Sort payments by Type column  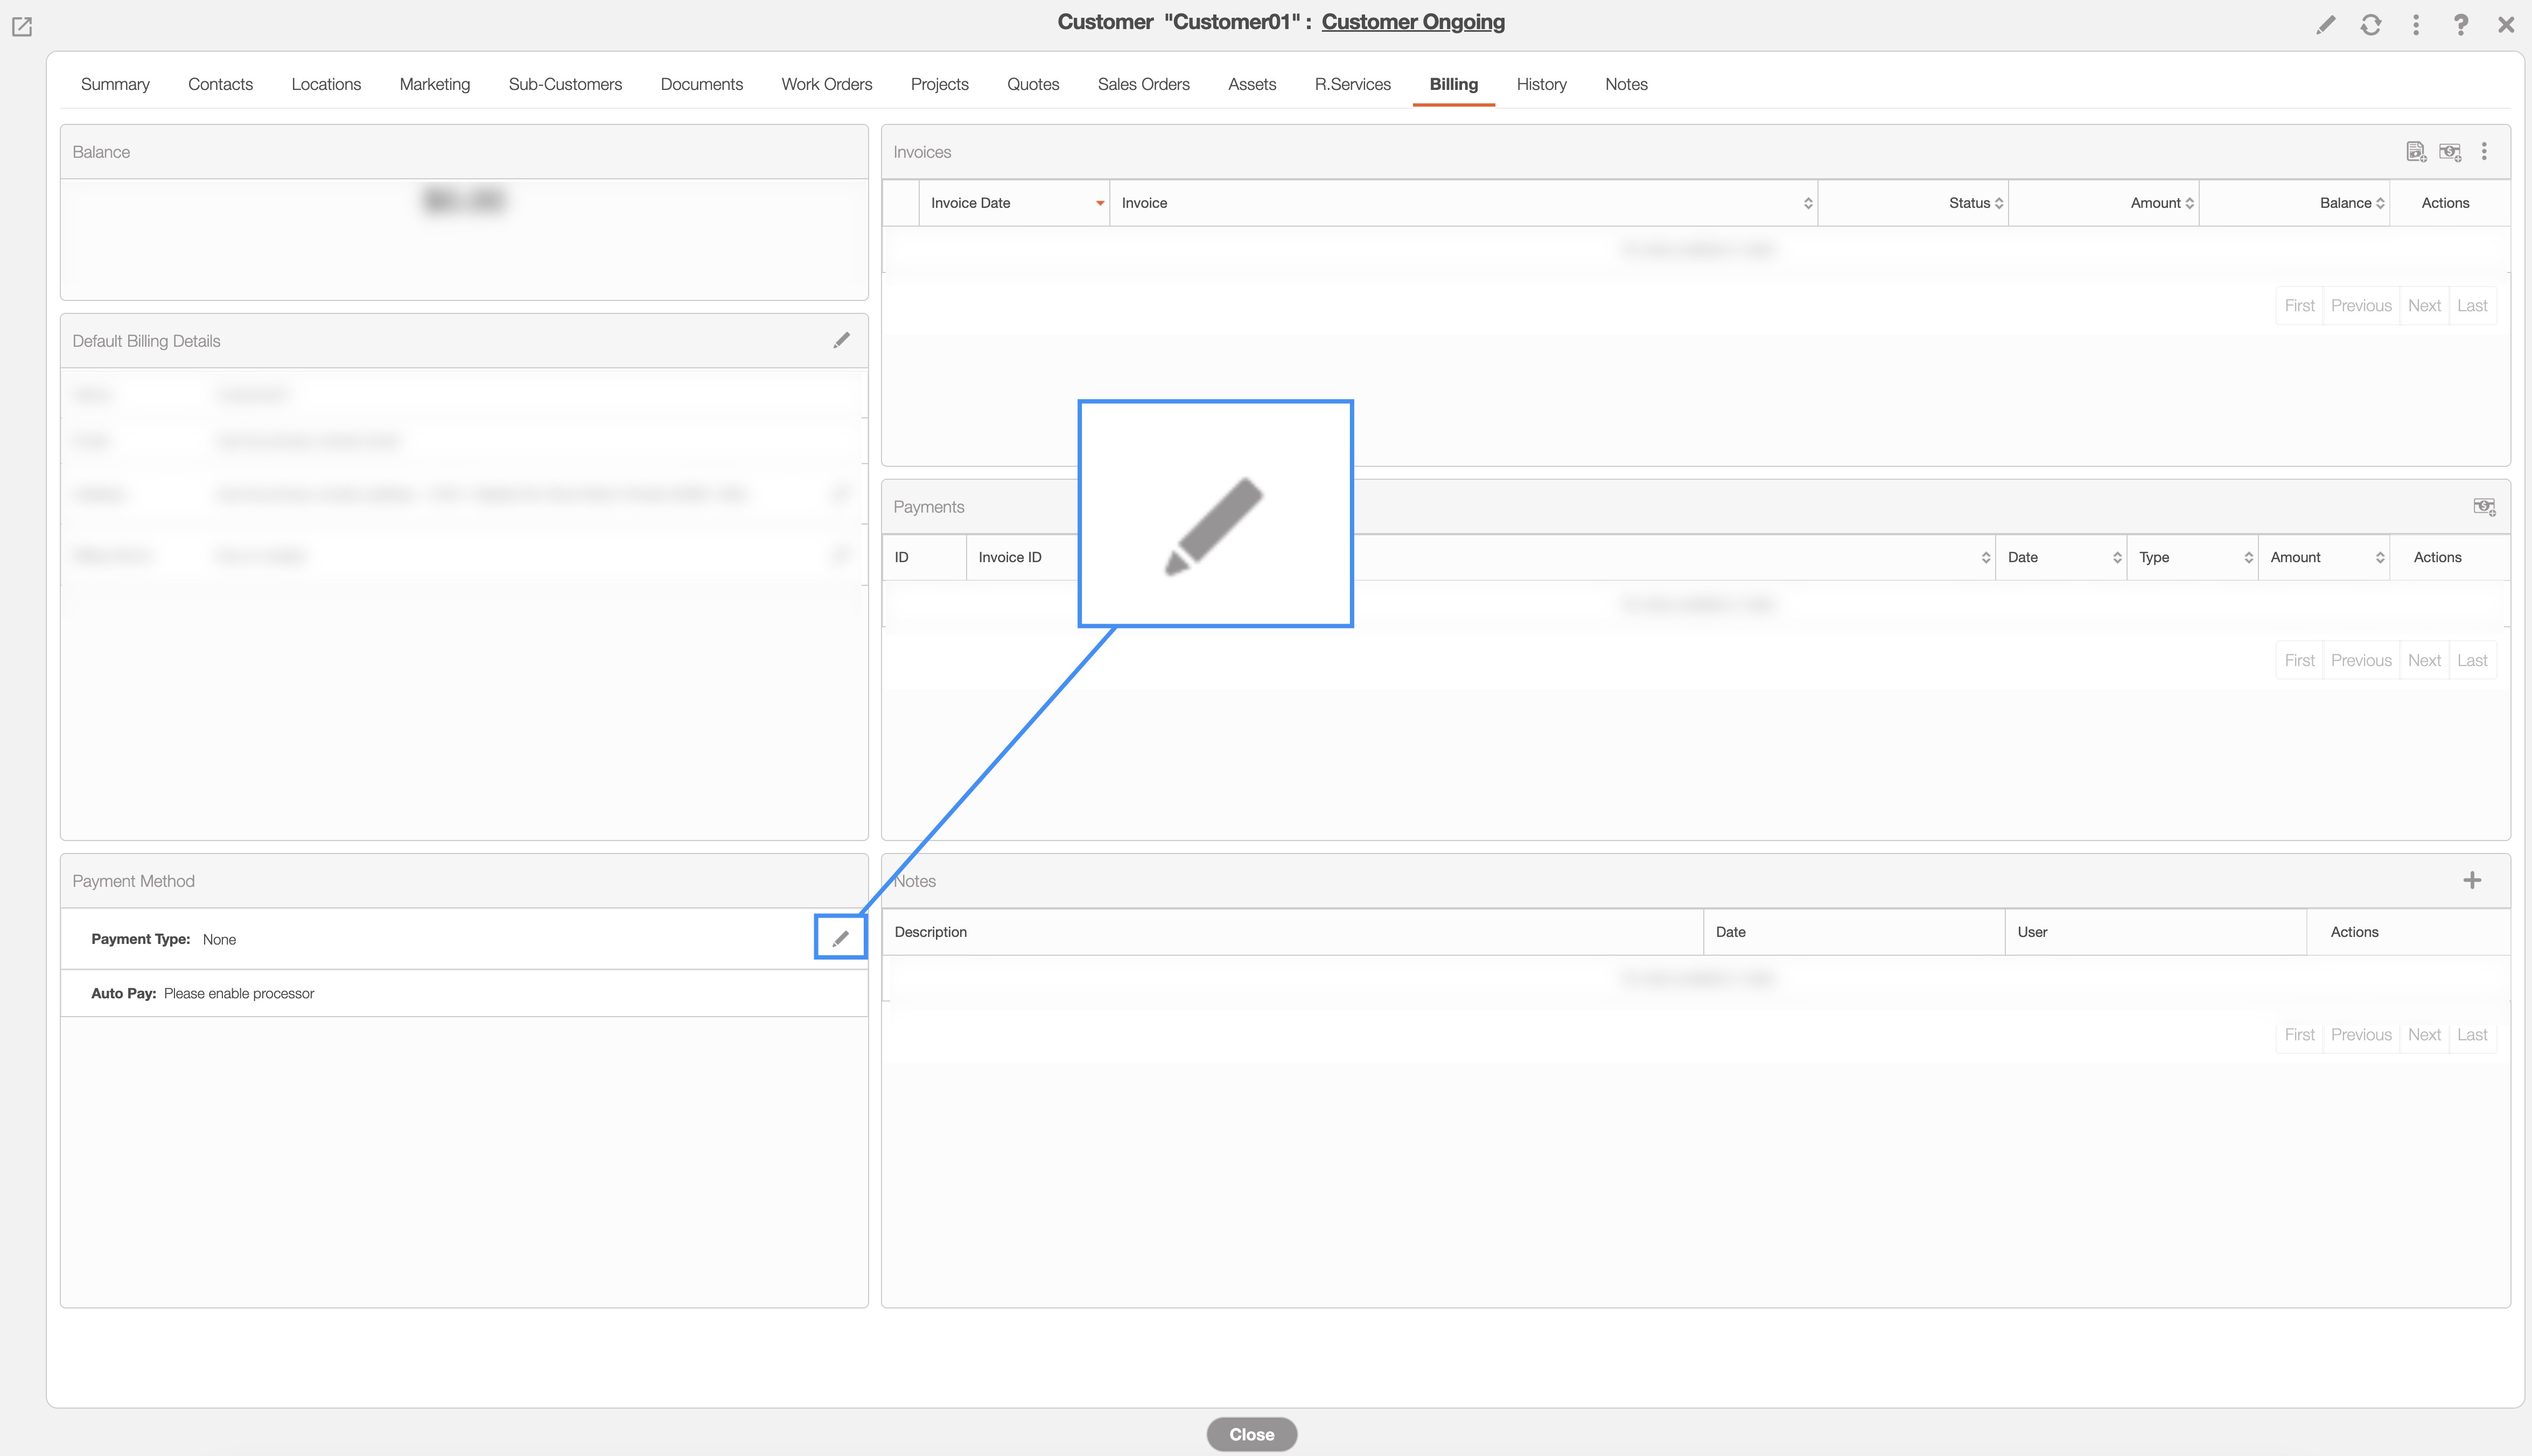[2192, 558]
